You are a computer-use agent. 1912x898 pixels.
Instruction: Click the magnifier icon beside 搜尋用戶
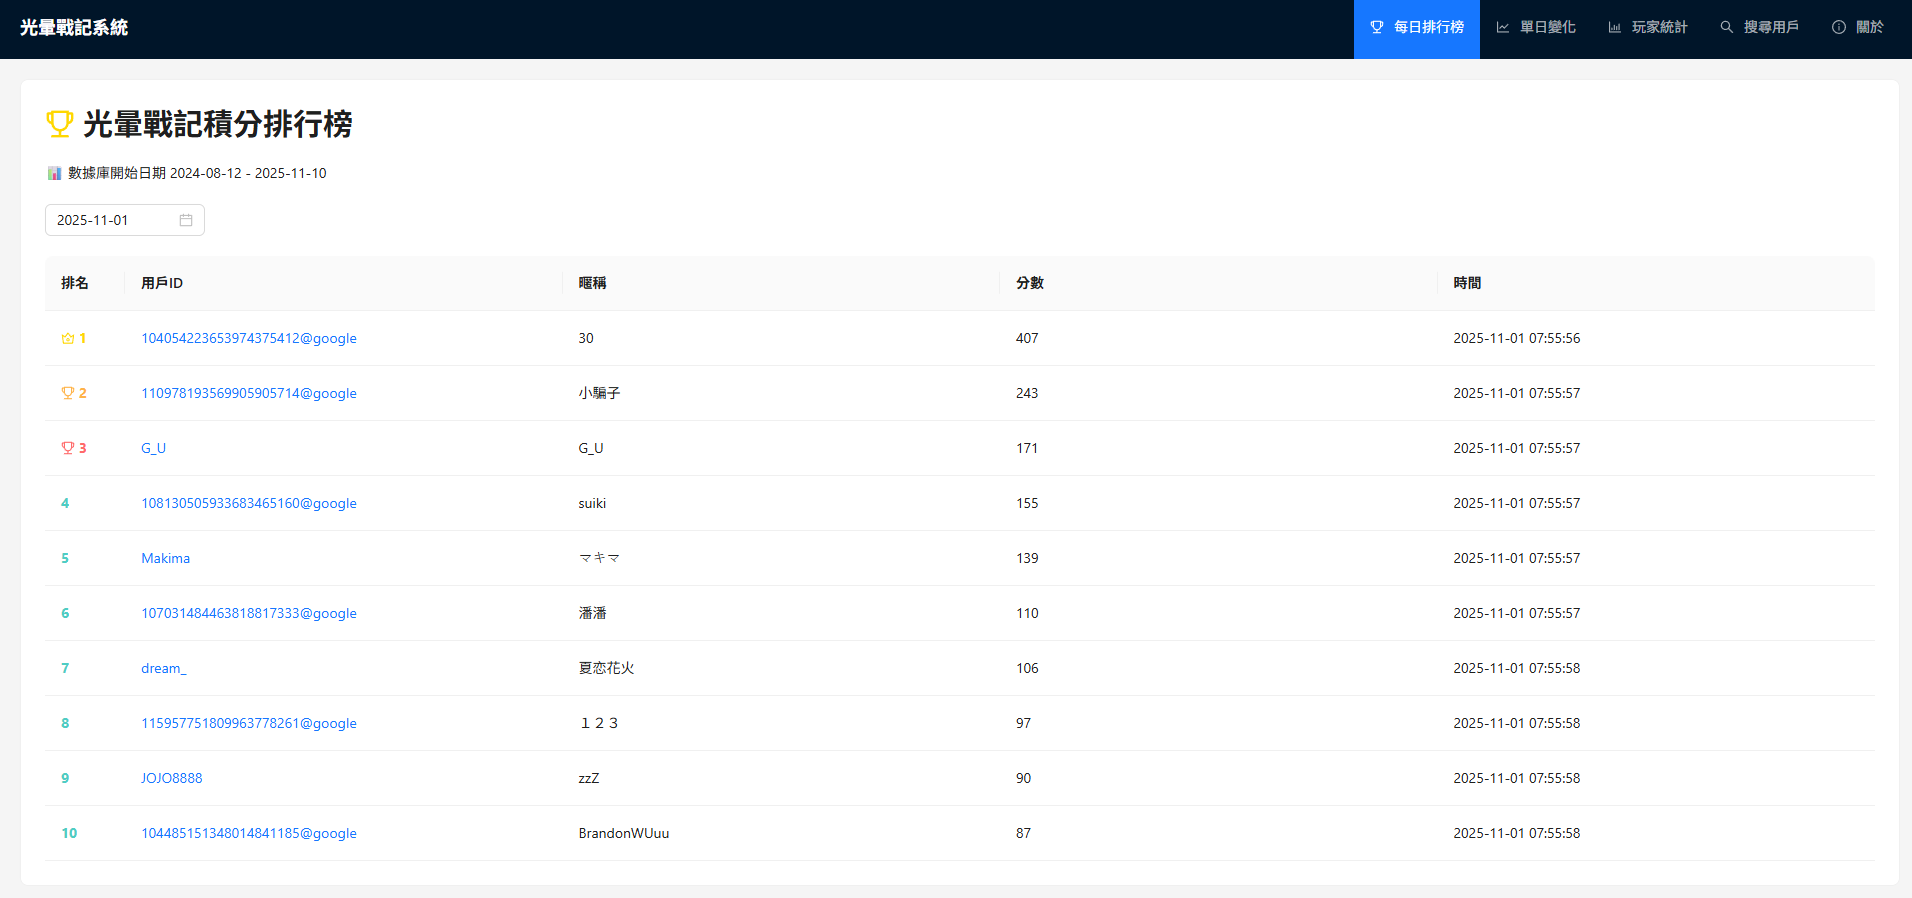[x=1727, y=28]
